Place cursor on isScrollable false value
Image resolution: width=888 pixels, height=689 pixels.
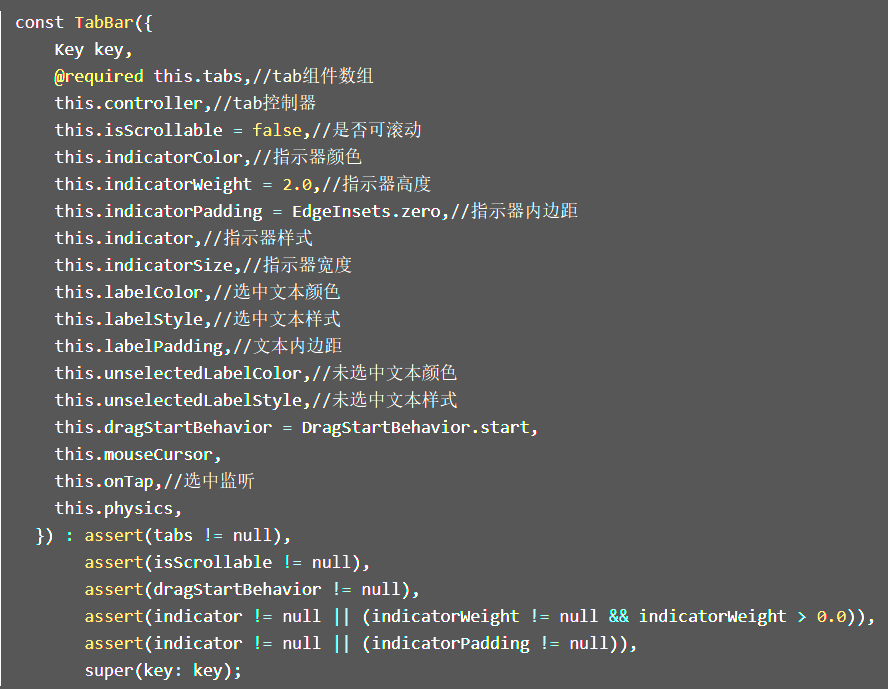(278, 130)
